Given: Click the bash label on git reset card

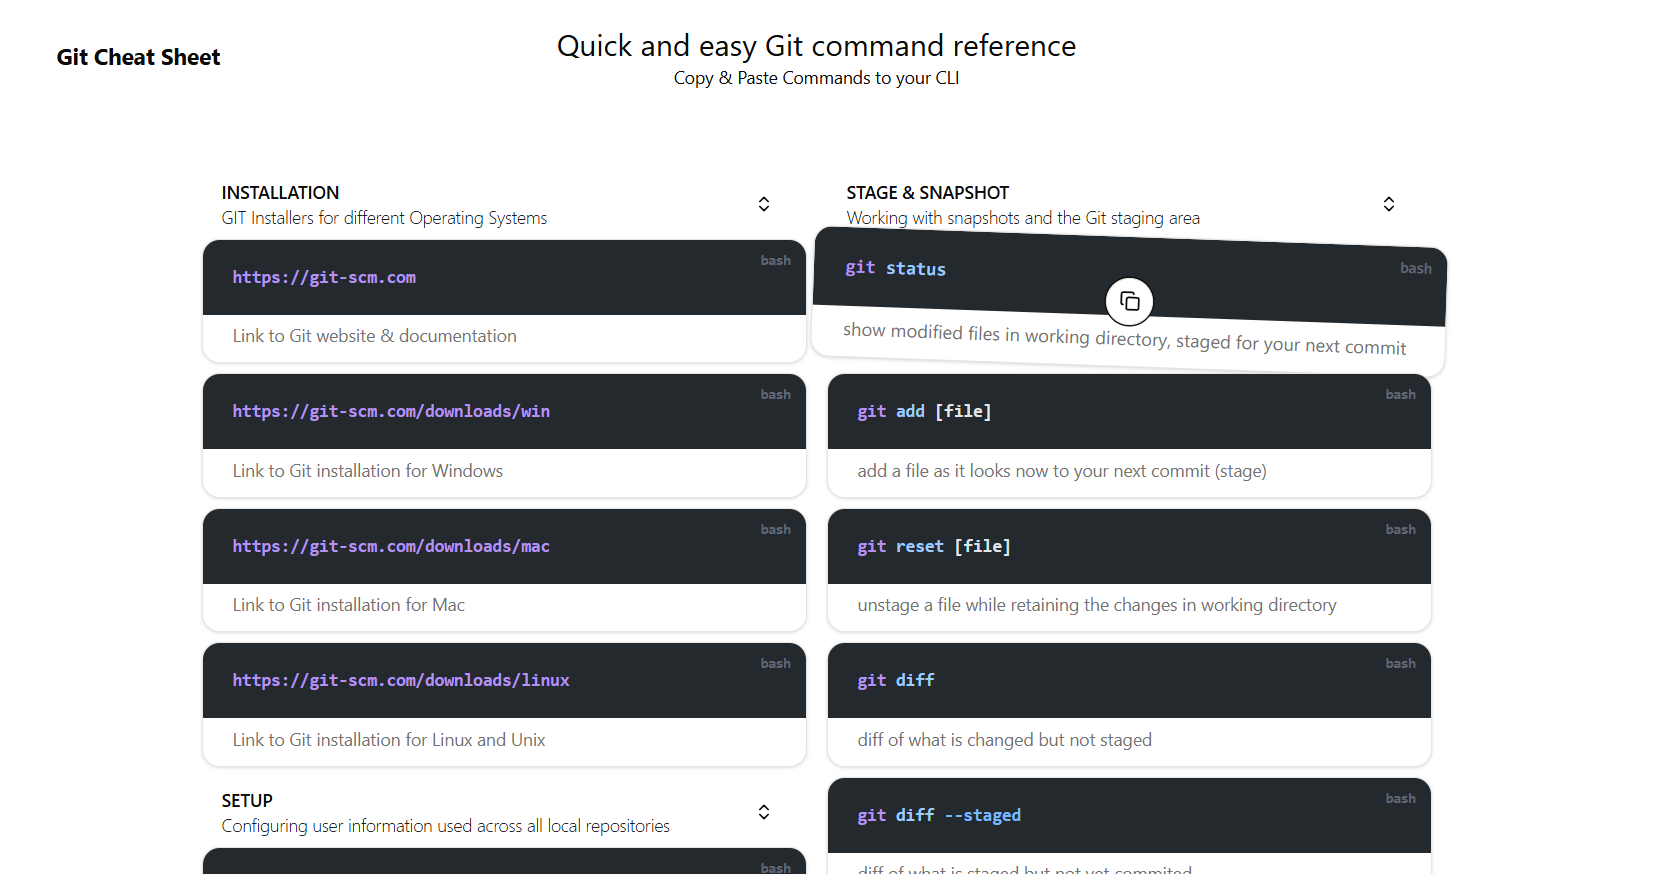Looking at the screenshot, I should click(x=1401, y=529).
